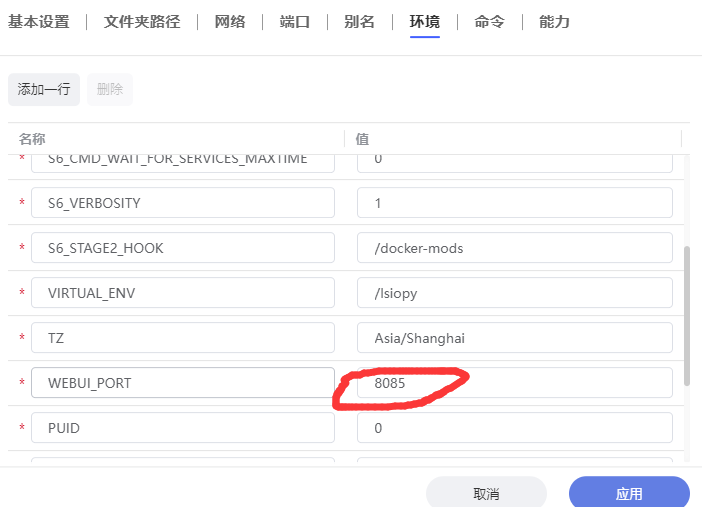The image size is (702, 507).
Task: Go to the 端口 tab
Action: click(294, 22)
